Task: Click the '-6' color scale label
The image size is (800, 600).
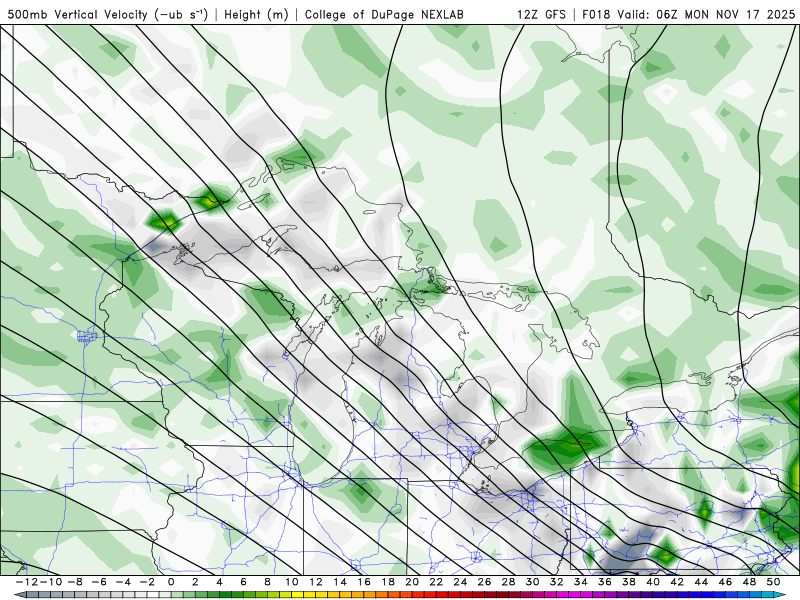Action: [x=98, y=582]
